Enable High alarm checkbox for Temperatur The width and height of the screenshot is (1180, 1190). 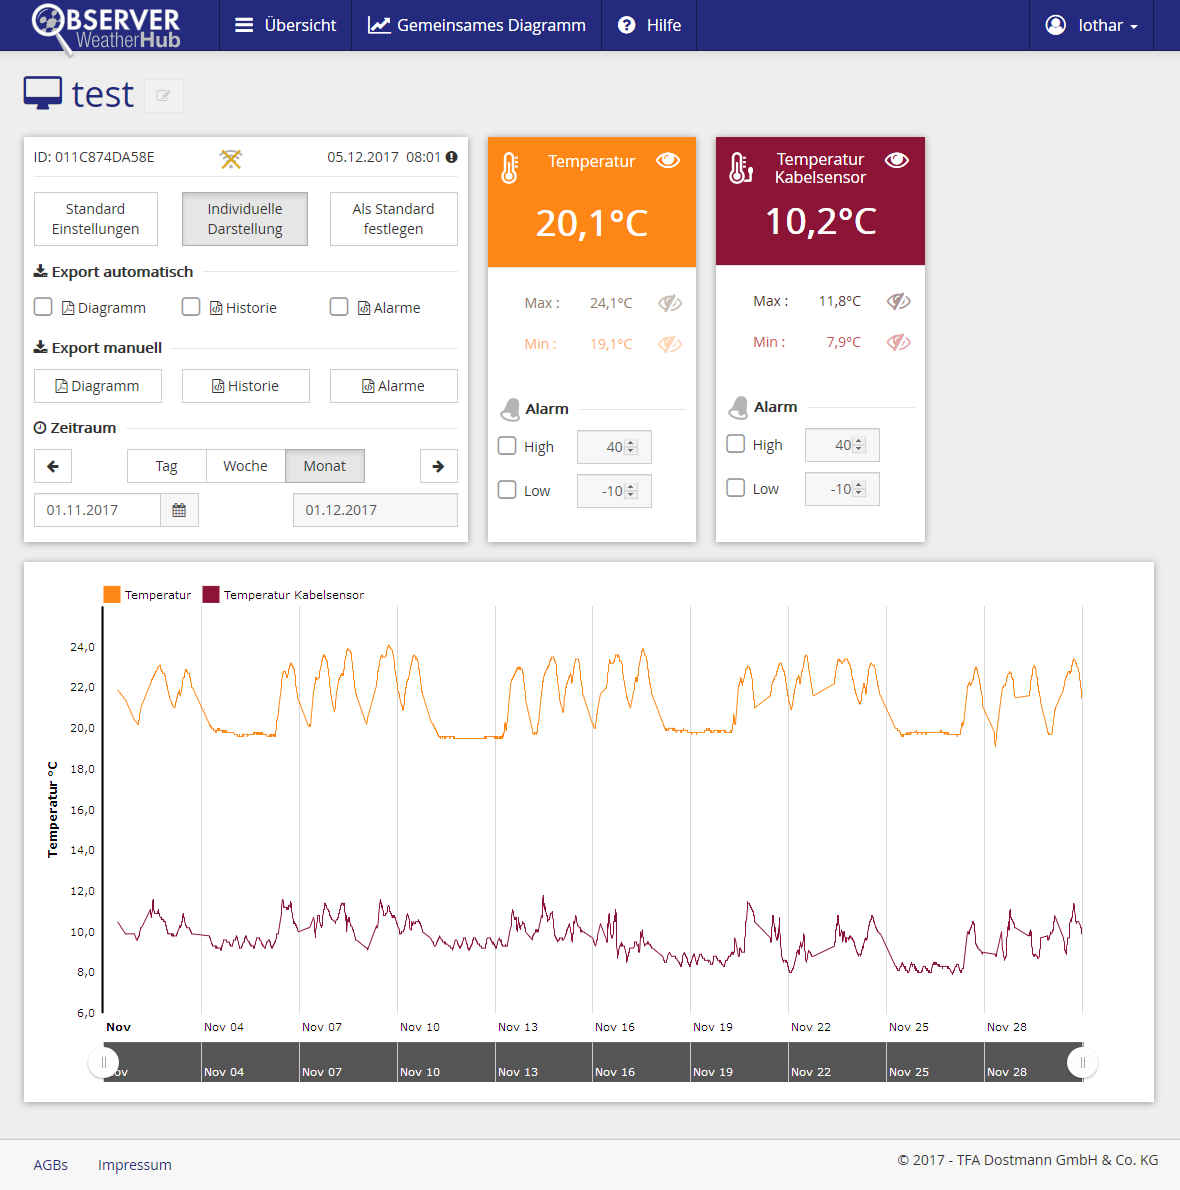click(x=507, y=446)
